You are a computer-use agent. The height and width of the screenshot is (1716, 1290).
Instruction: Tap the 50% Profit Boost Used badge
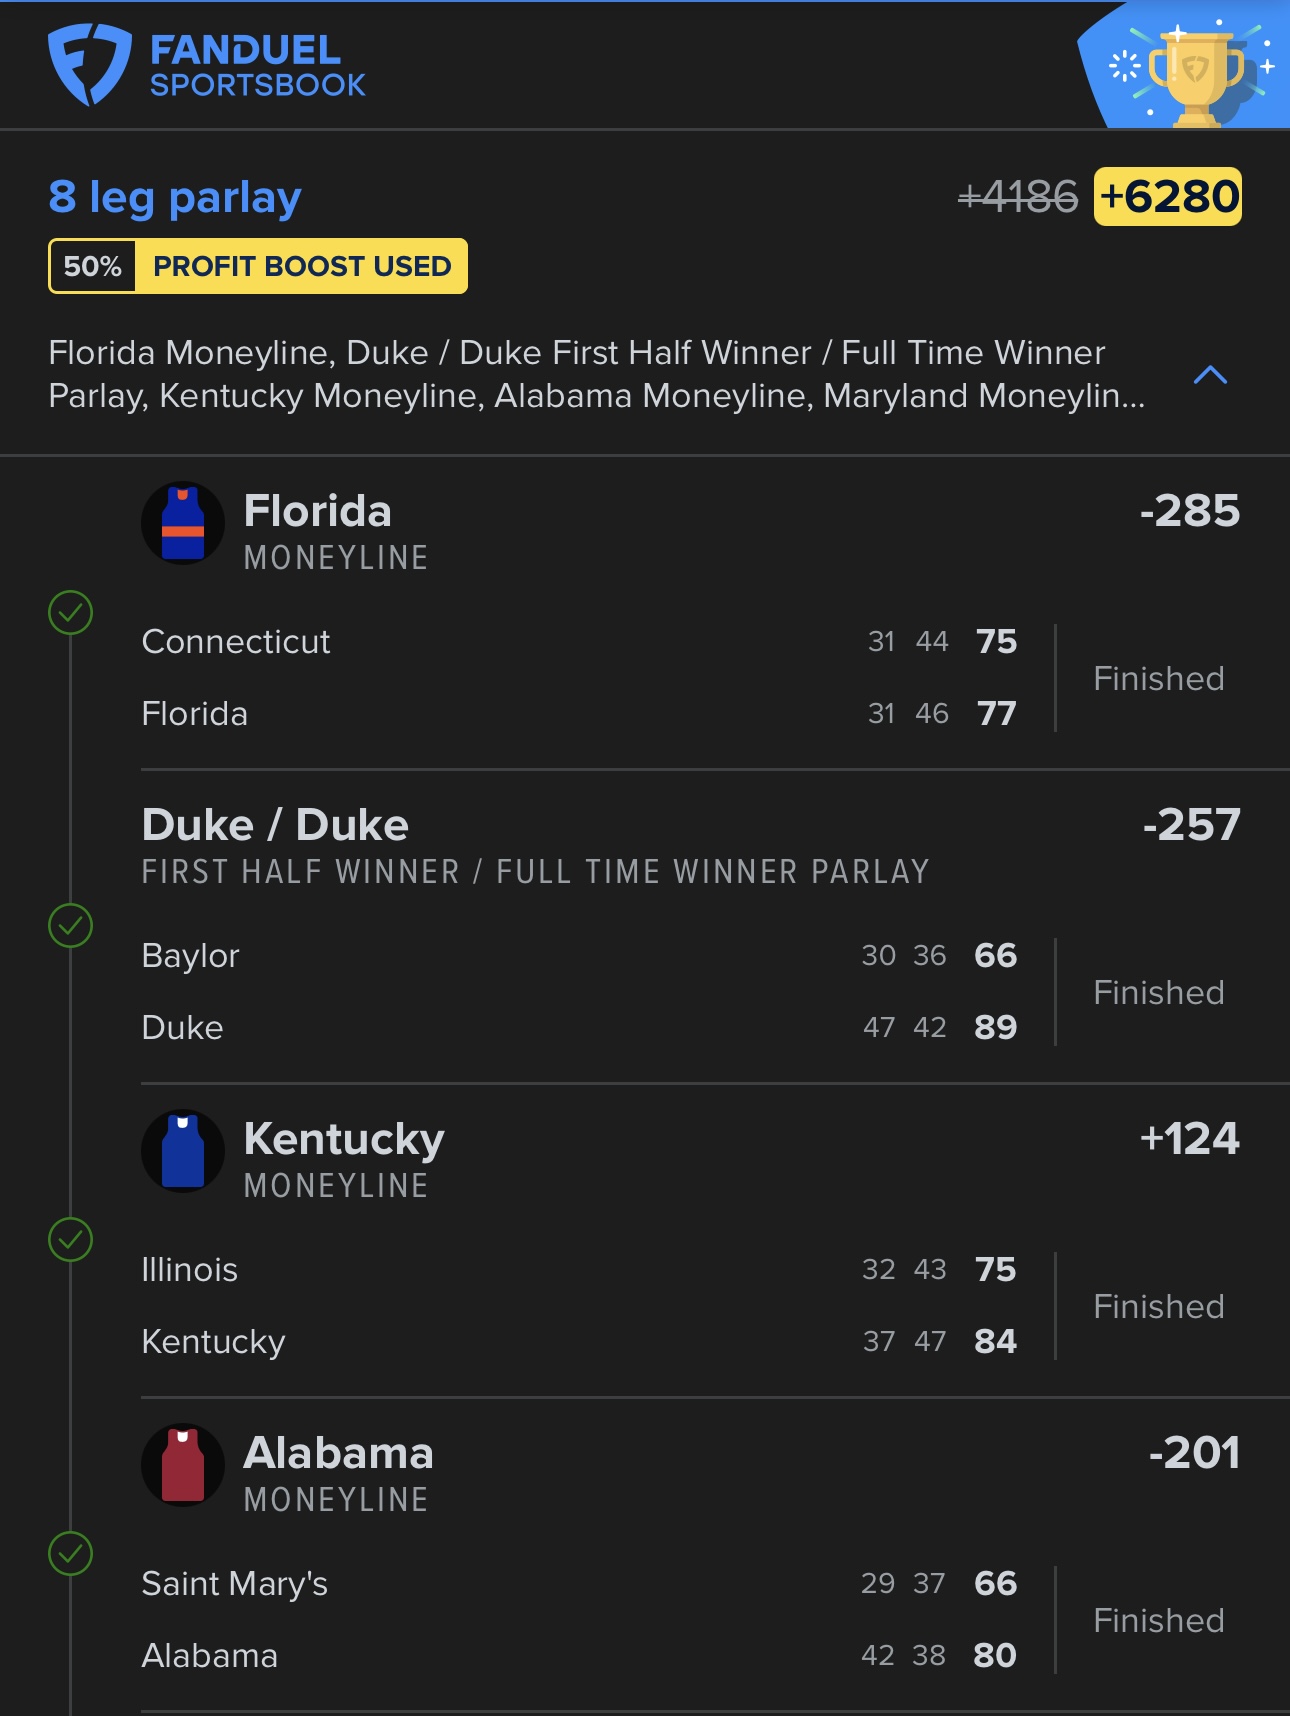[x=258, y=266]
